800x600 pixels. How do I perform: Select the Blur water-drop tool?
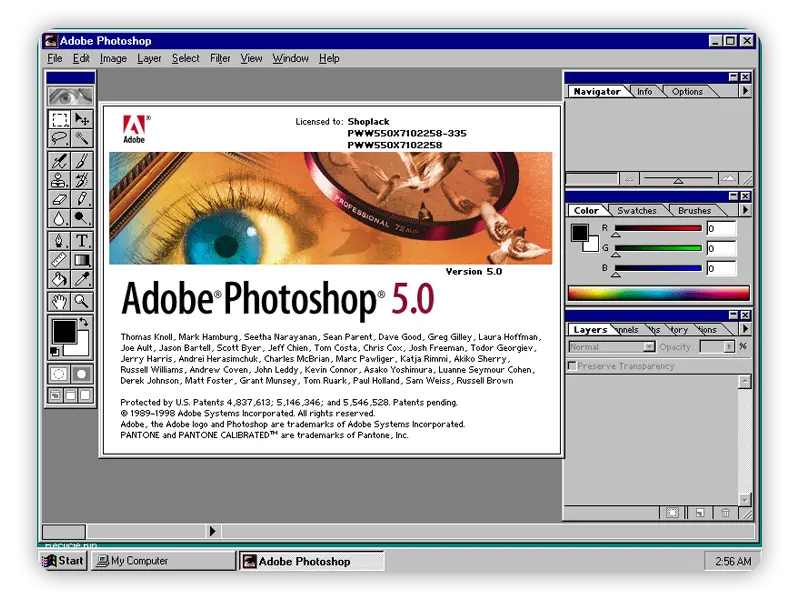click(59, 218)
